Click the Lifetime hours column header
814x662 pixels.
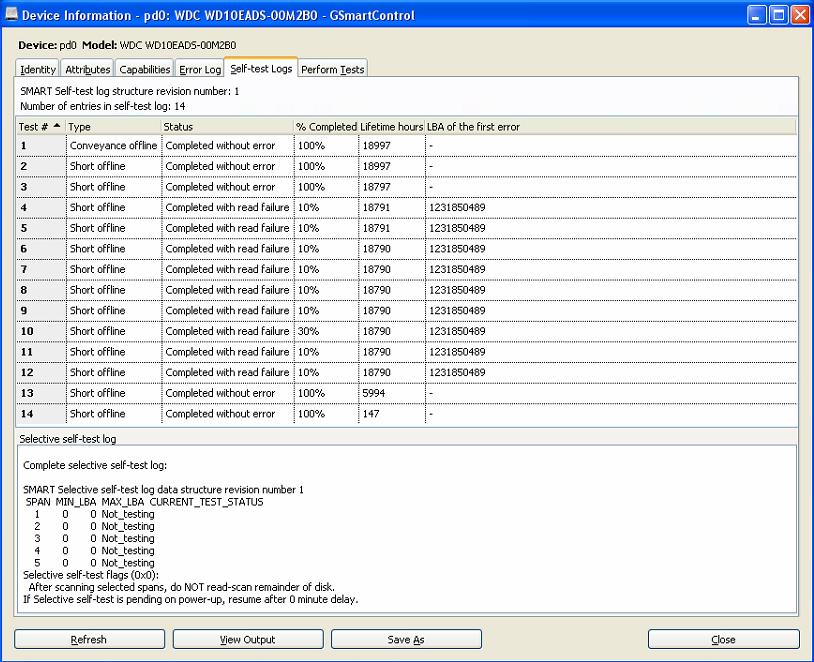(x=391, y=127)
